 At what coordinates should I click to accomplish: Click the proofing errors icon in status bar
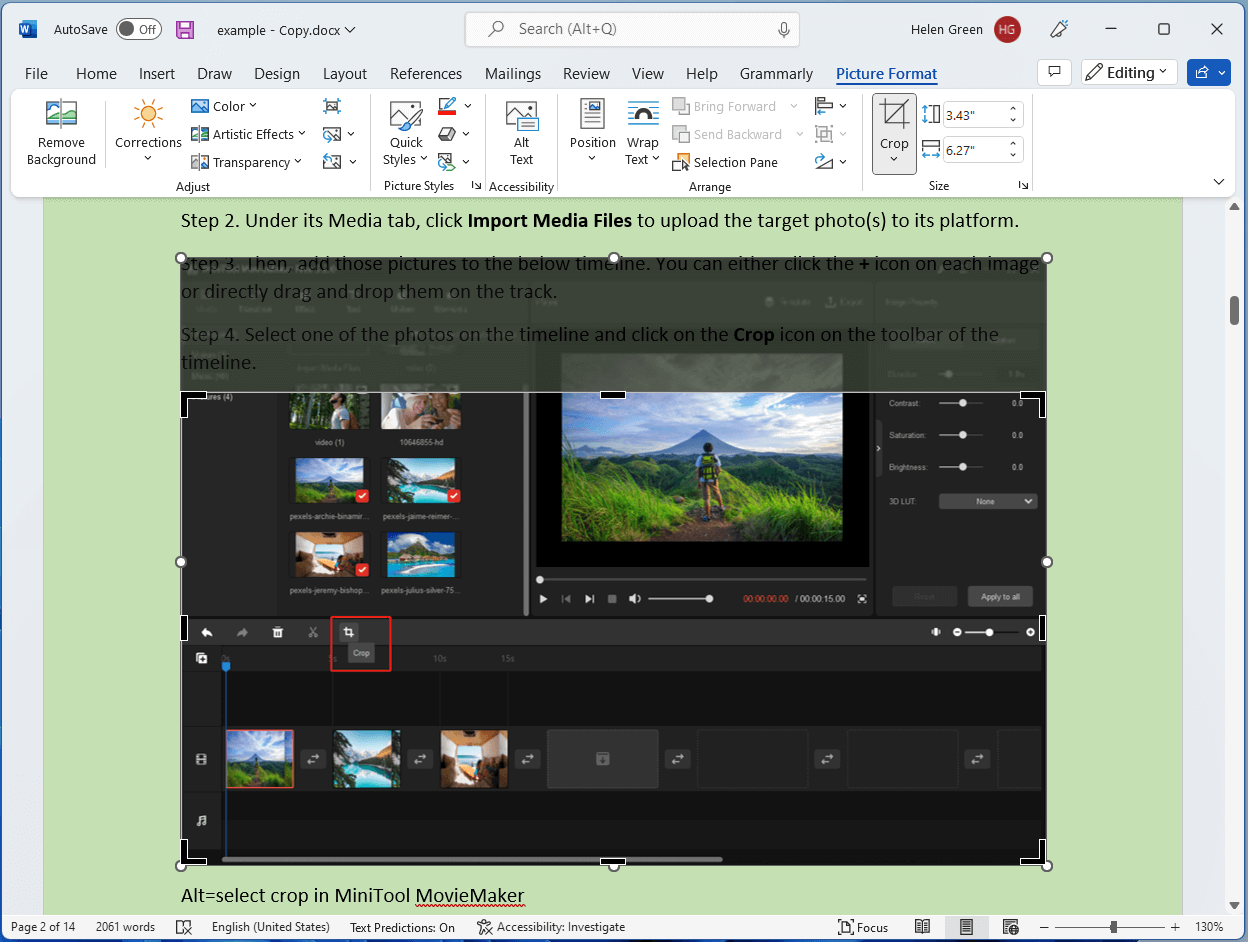[184, 927]
